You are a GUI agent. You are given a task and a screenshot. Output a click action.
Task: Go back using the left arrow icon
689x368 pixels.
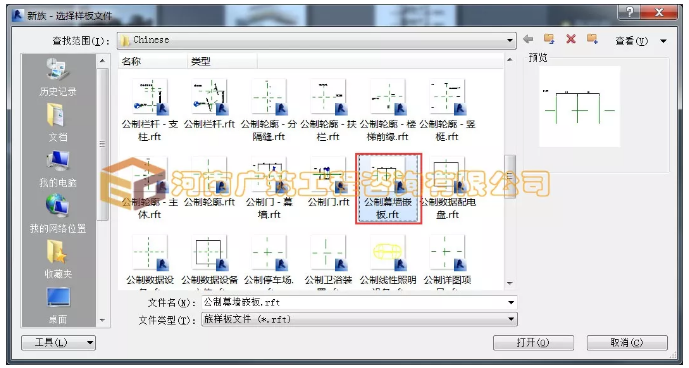coord(528,40)
